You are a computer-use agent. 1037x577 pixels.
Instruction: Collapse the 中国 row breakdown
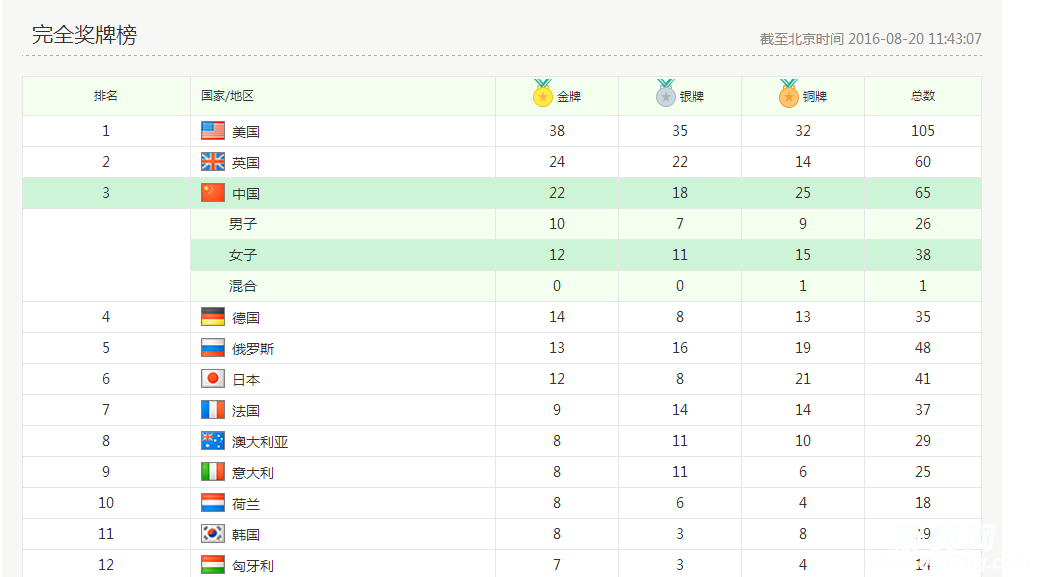pos(246,193)
